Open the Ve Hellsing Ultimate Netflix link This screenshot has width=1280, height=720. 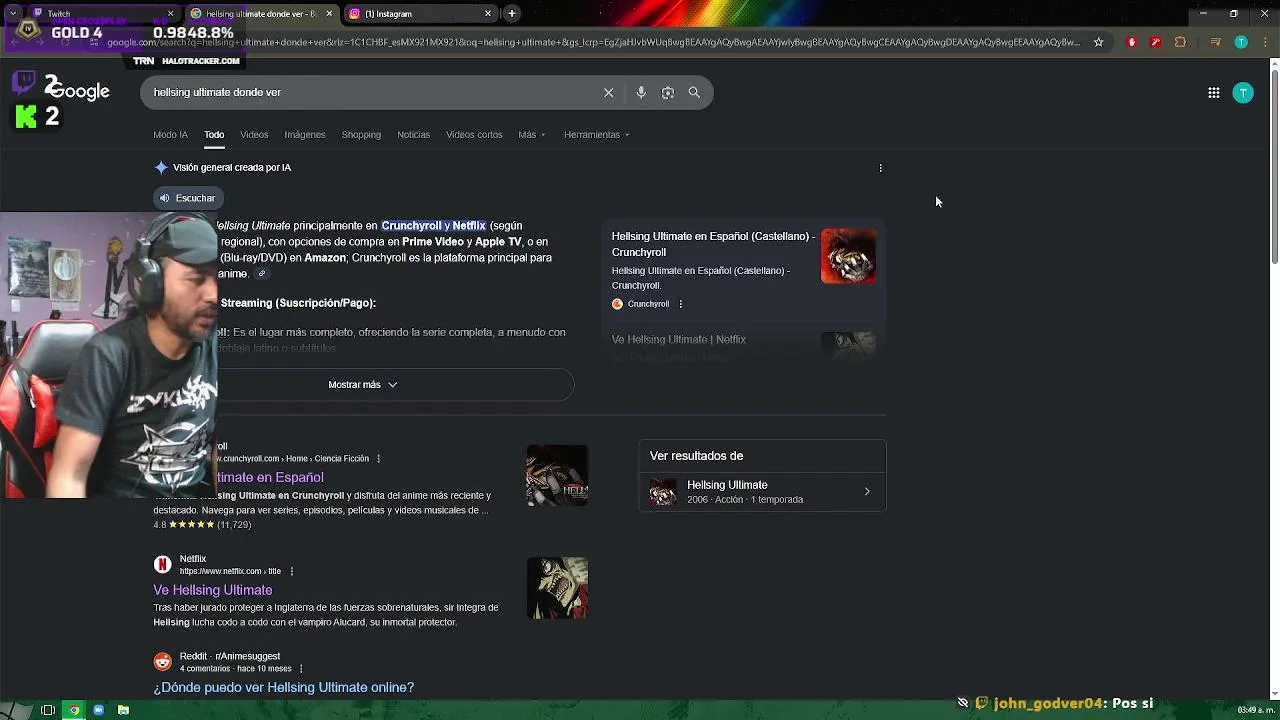click(x=213, y=590)
